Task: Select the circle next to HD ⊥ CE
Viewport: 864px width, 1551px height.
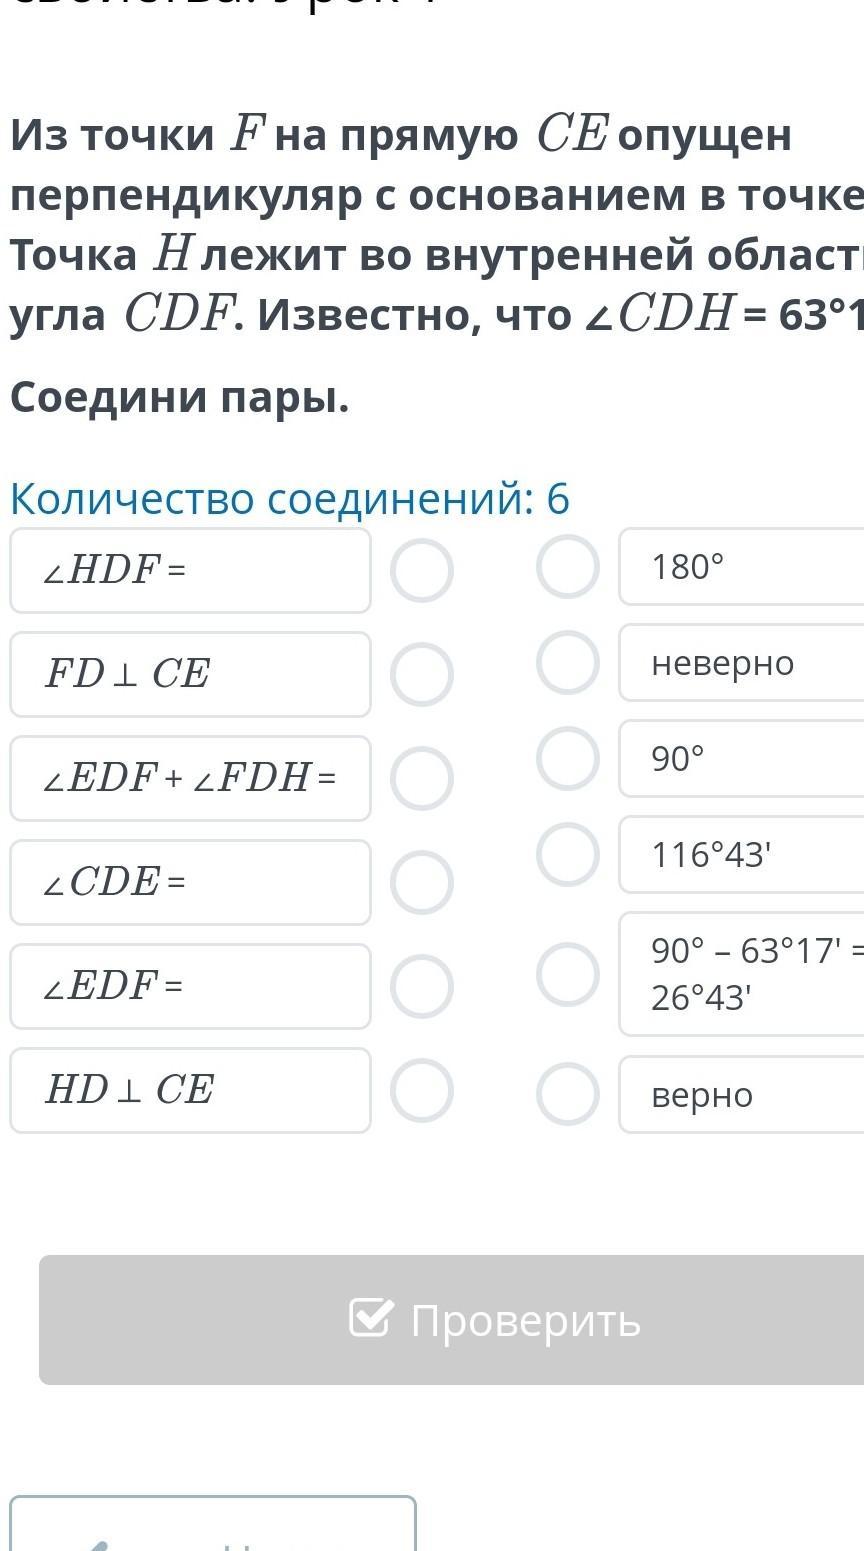Action: coord(421,1090)
